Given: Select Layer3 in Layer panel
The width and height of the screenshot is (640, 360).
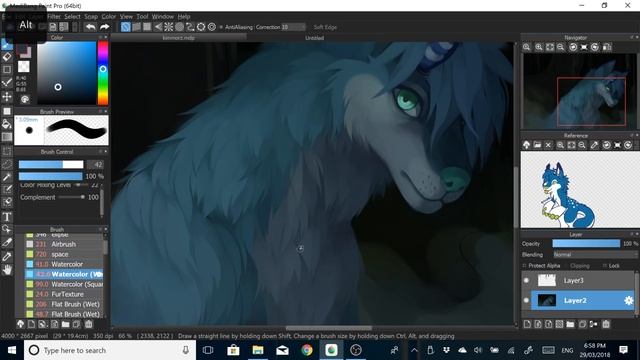Looking at the screenshot, I should 583,280.
